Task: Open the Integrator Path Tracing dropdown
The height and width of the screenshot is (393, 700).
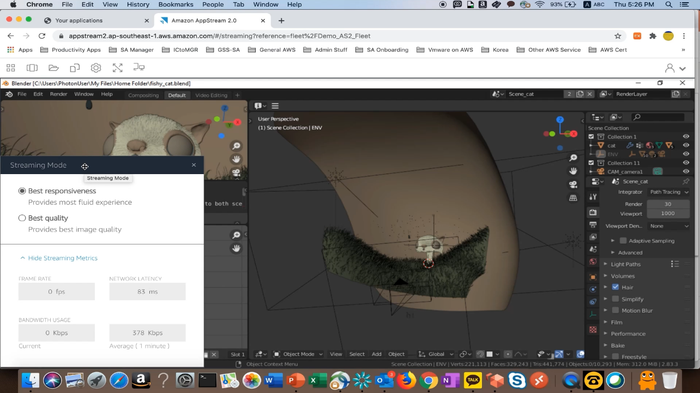Action: click(x=668, y=192)
